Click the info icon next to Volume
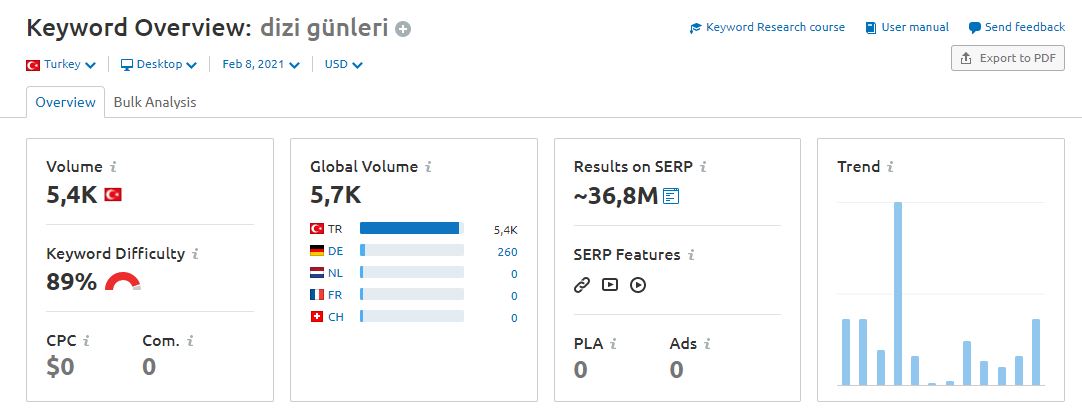Image resolution: width=1082 pixels, height=412 pixels. point(113,166)
